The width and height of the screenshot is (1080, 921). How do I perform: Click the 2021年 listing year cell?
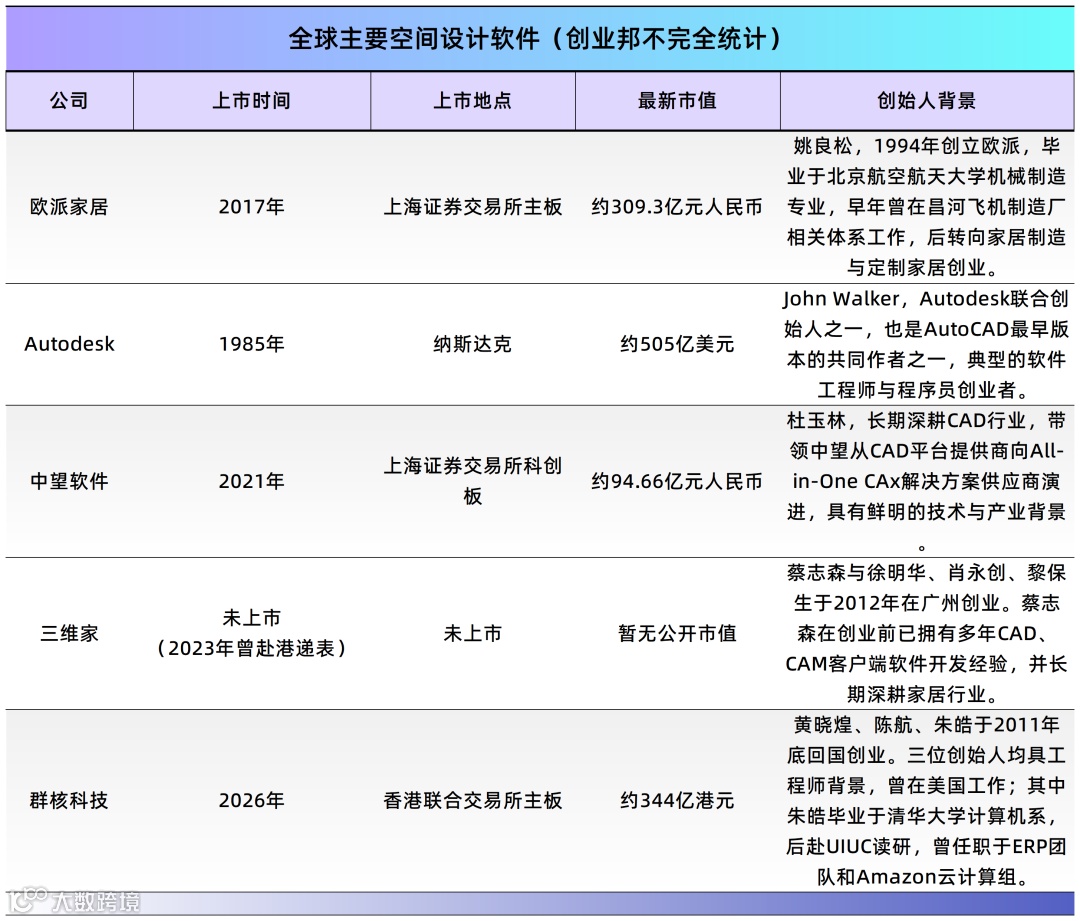[251, 481]
